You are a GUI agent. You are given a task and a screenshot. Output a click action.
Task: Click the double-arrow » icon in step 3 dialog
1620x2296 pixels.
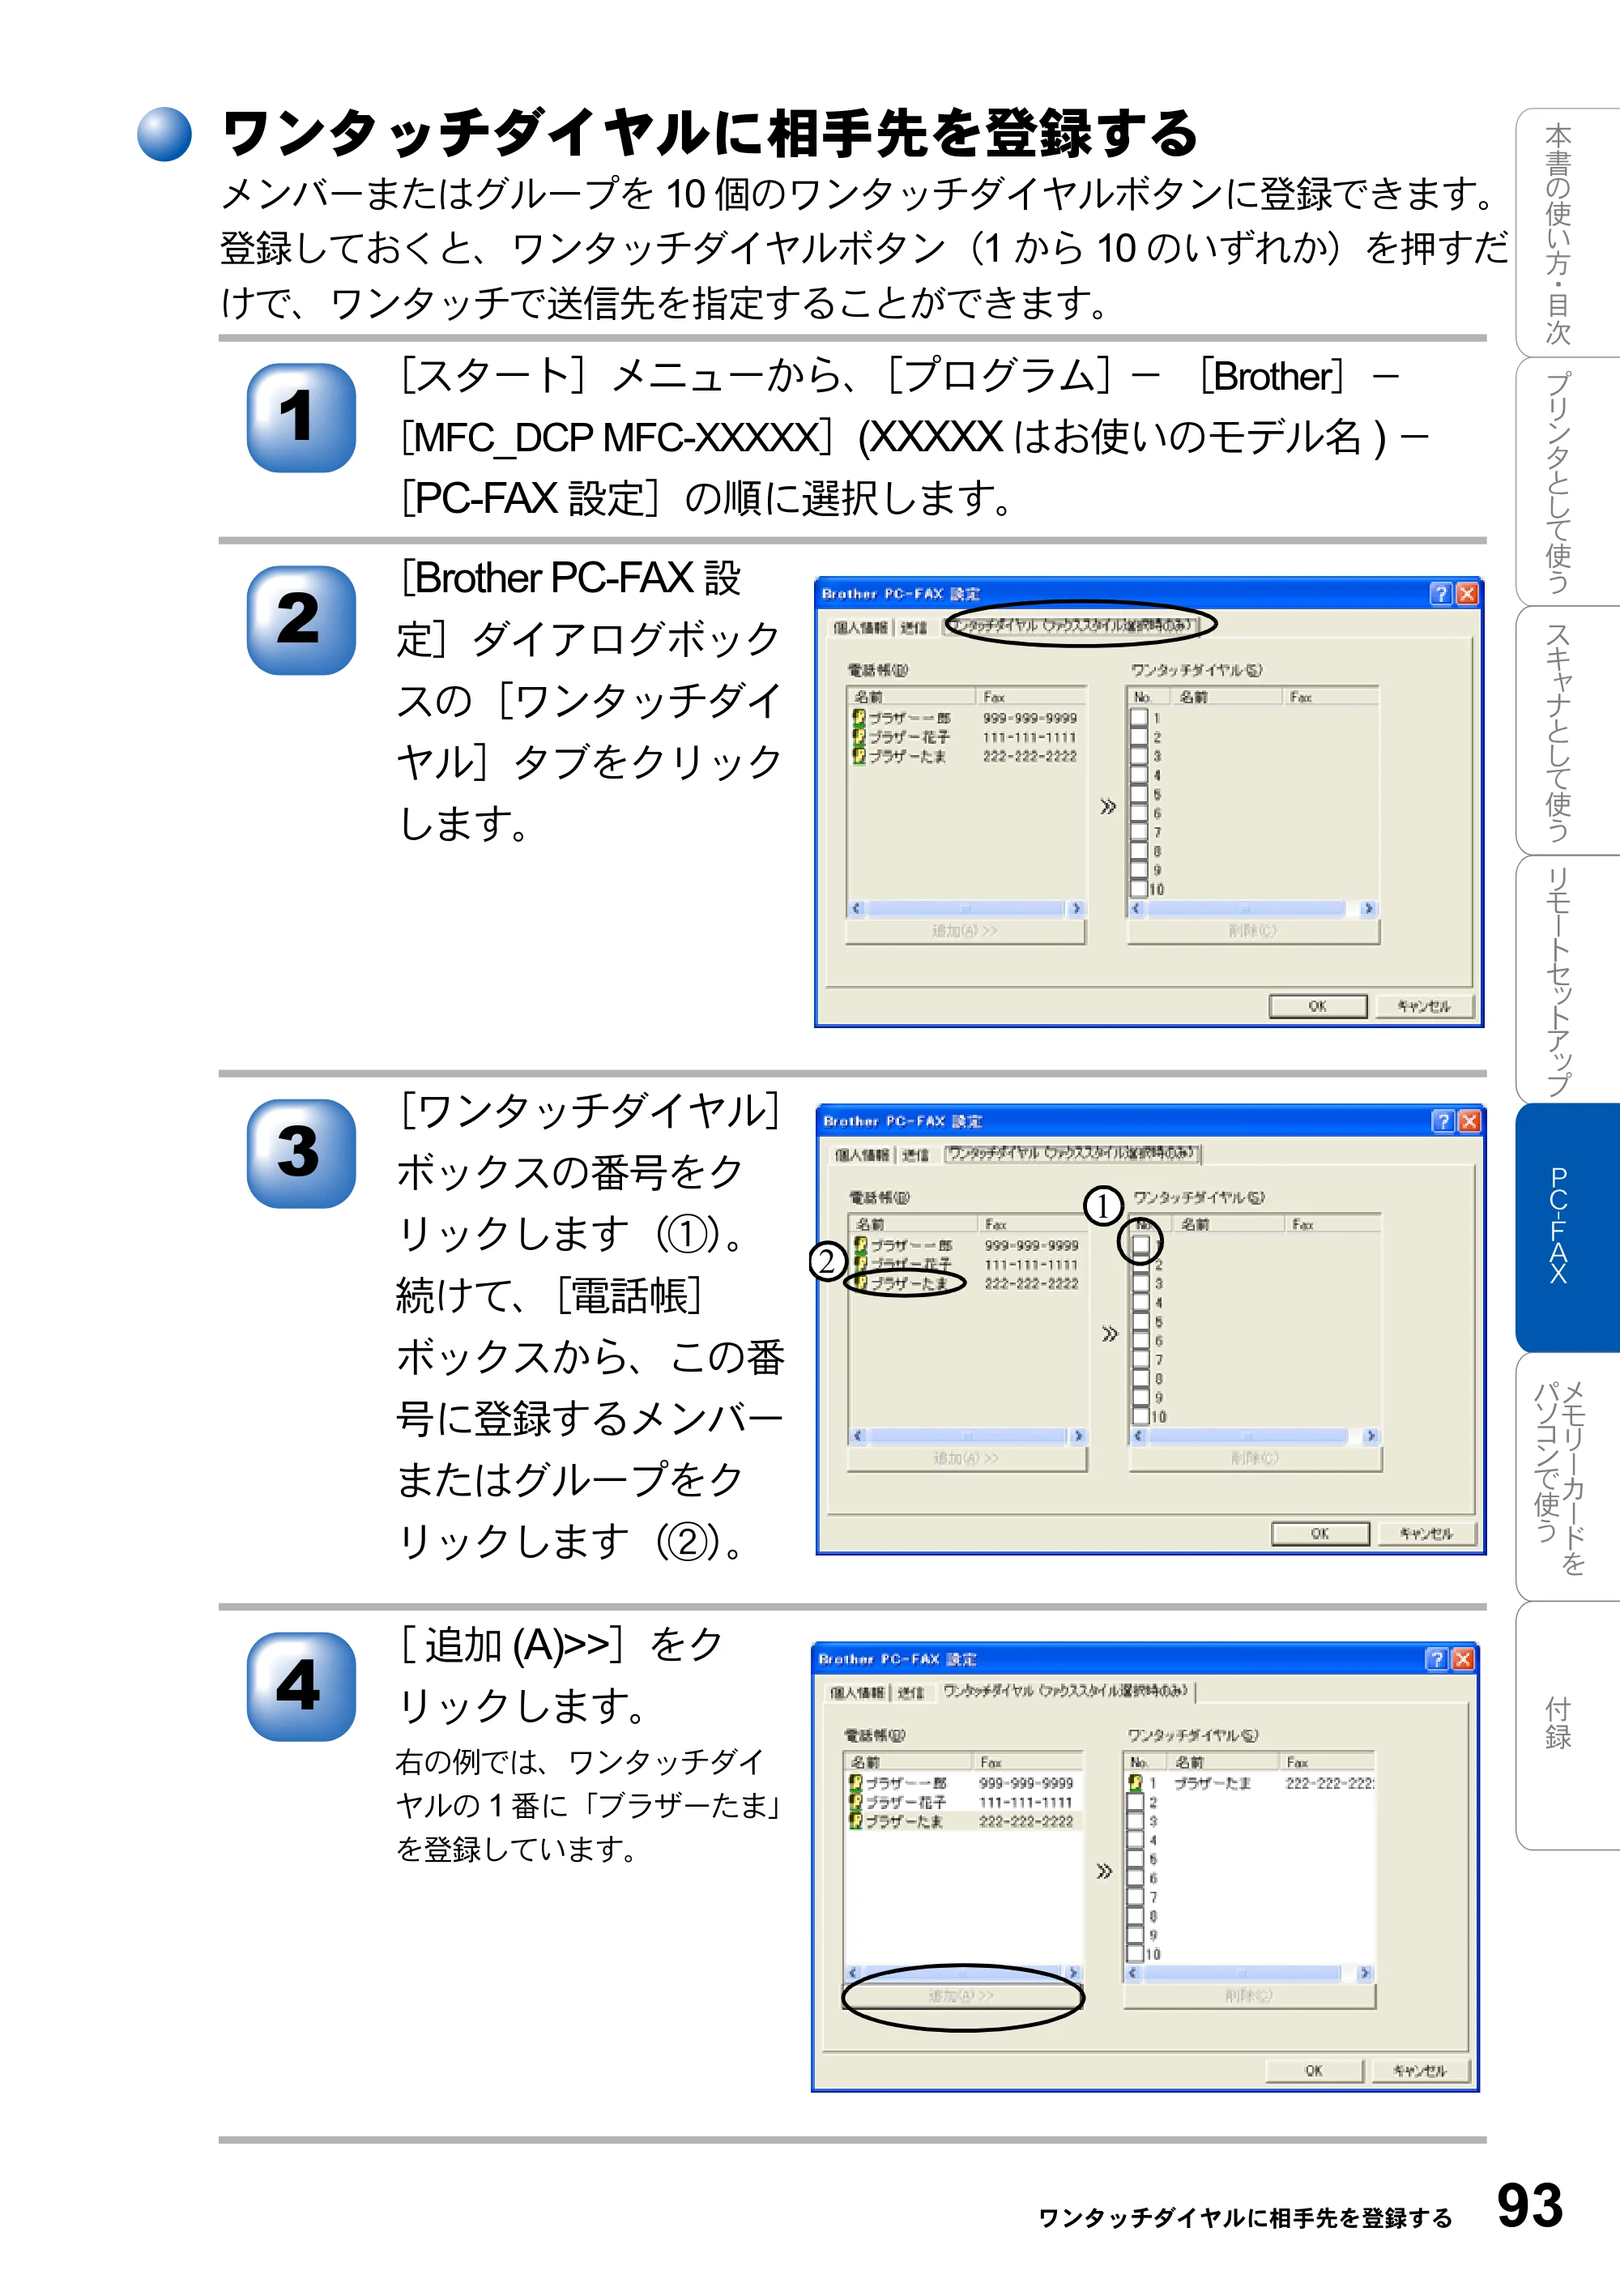click(x=1109, y=1334)
